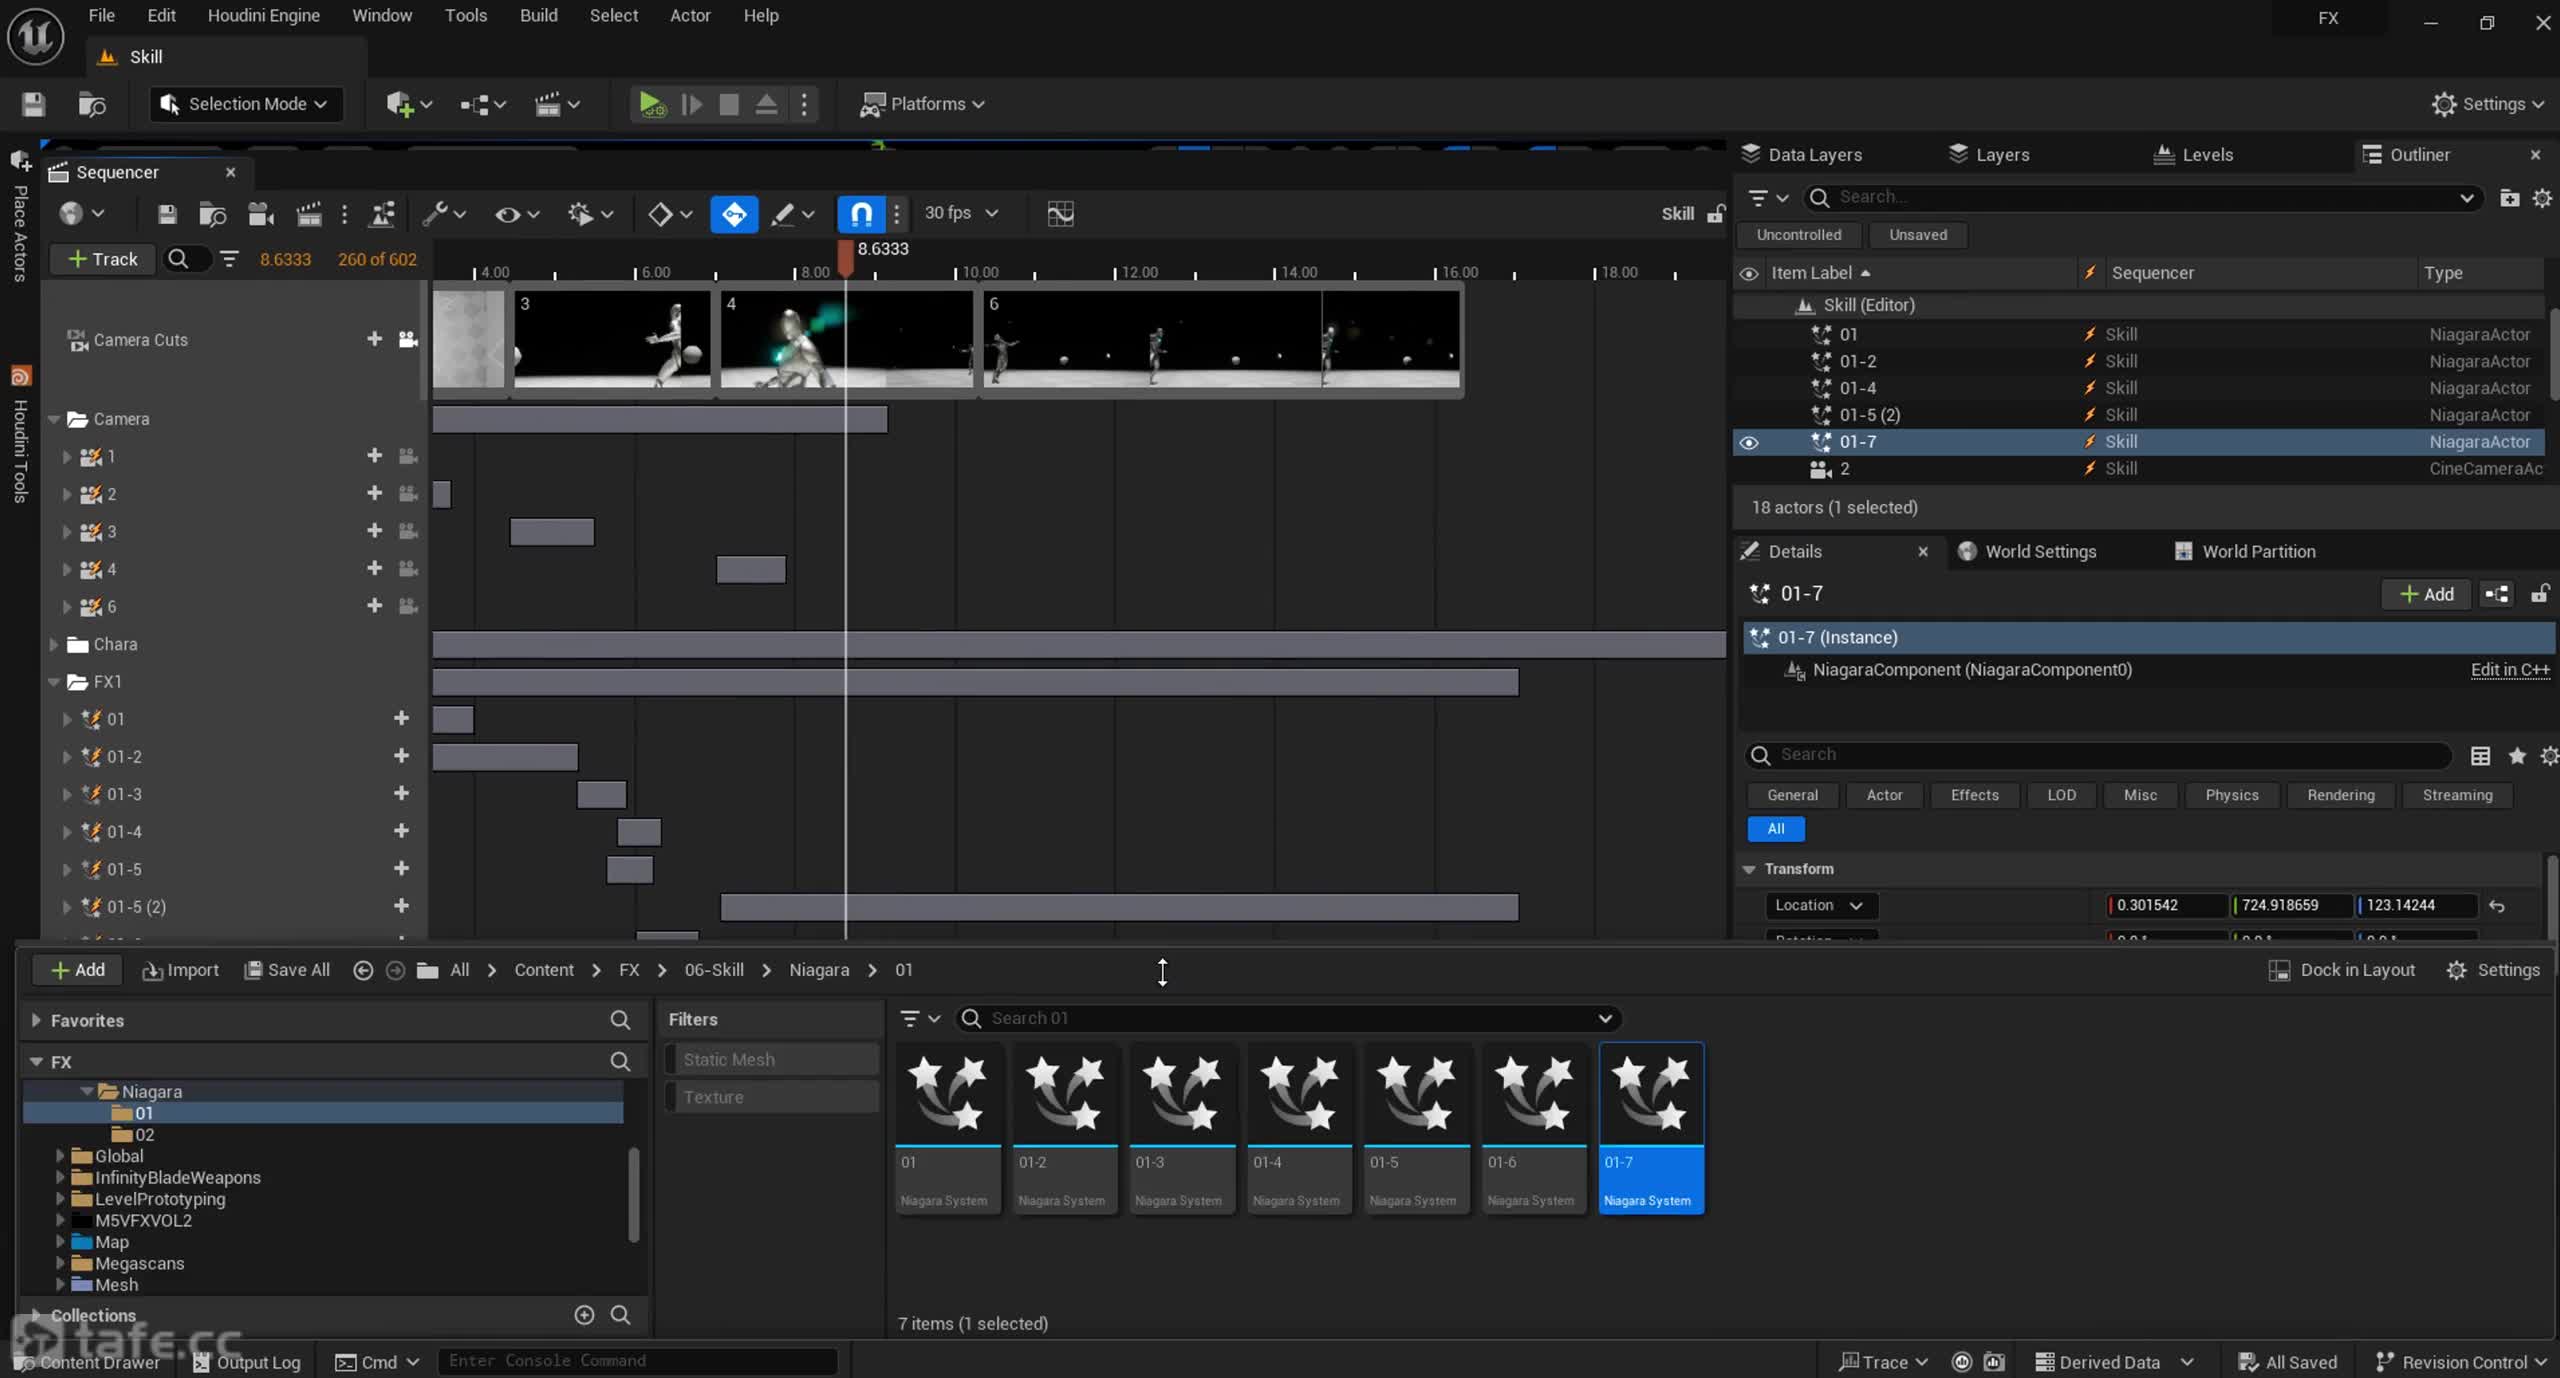This screenshot has height=1378, width=2560.
Task: Click the Sequencer playhead marker at 8.6333
Action: coord(845,257)
